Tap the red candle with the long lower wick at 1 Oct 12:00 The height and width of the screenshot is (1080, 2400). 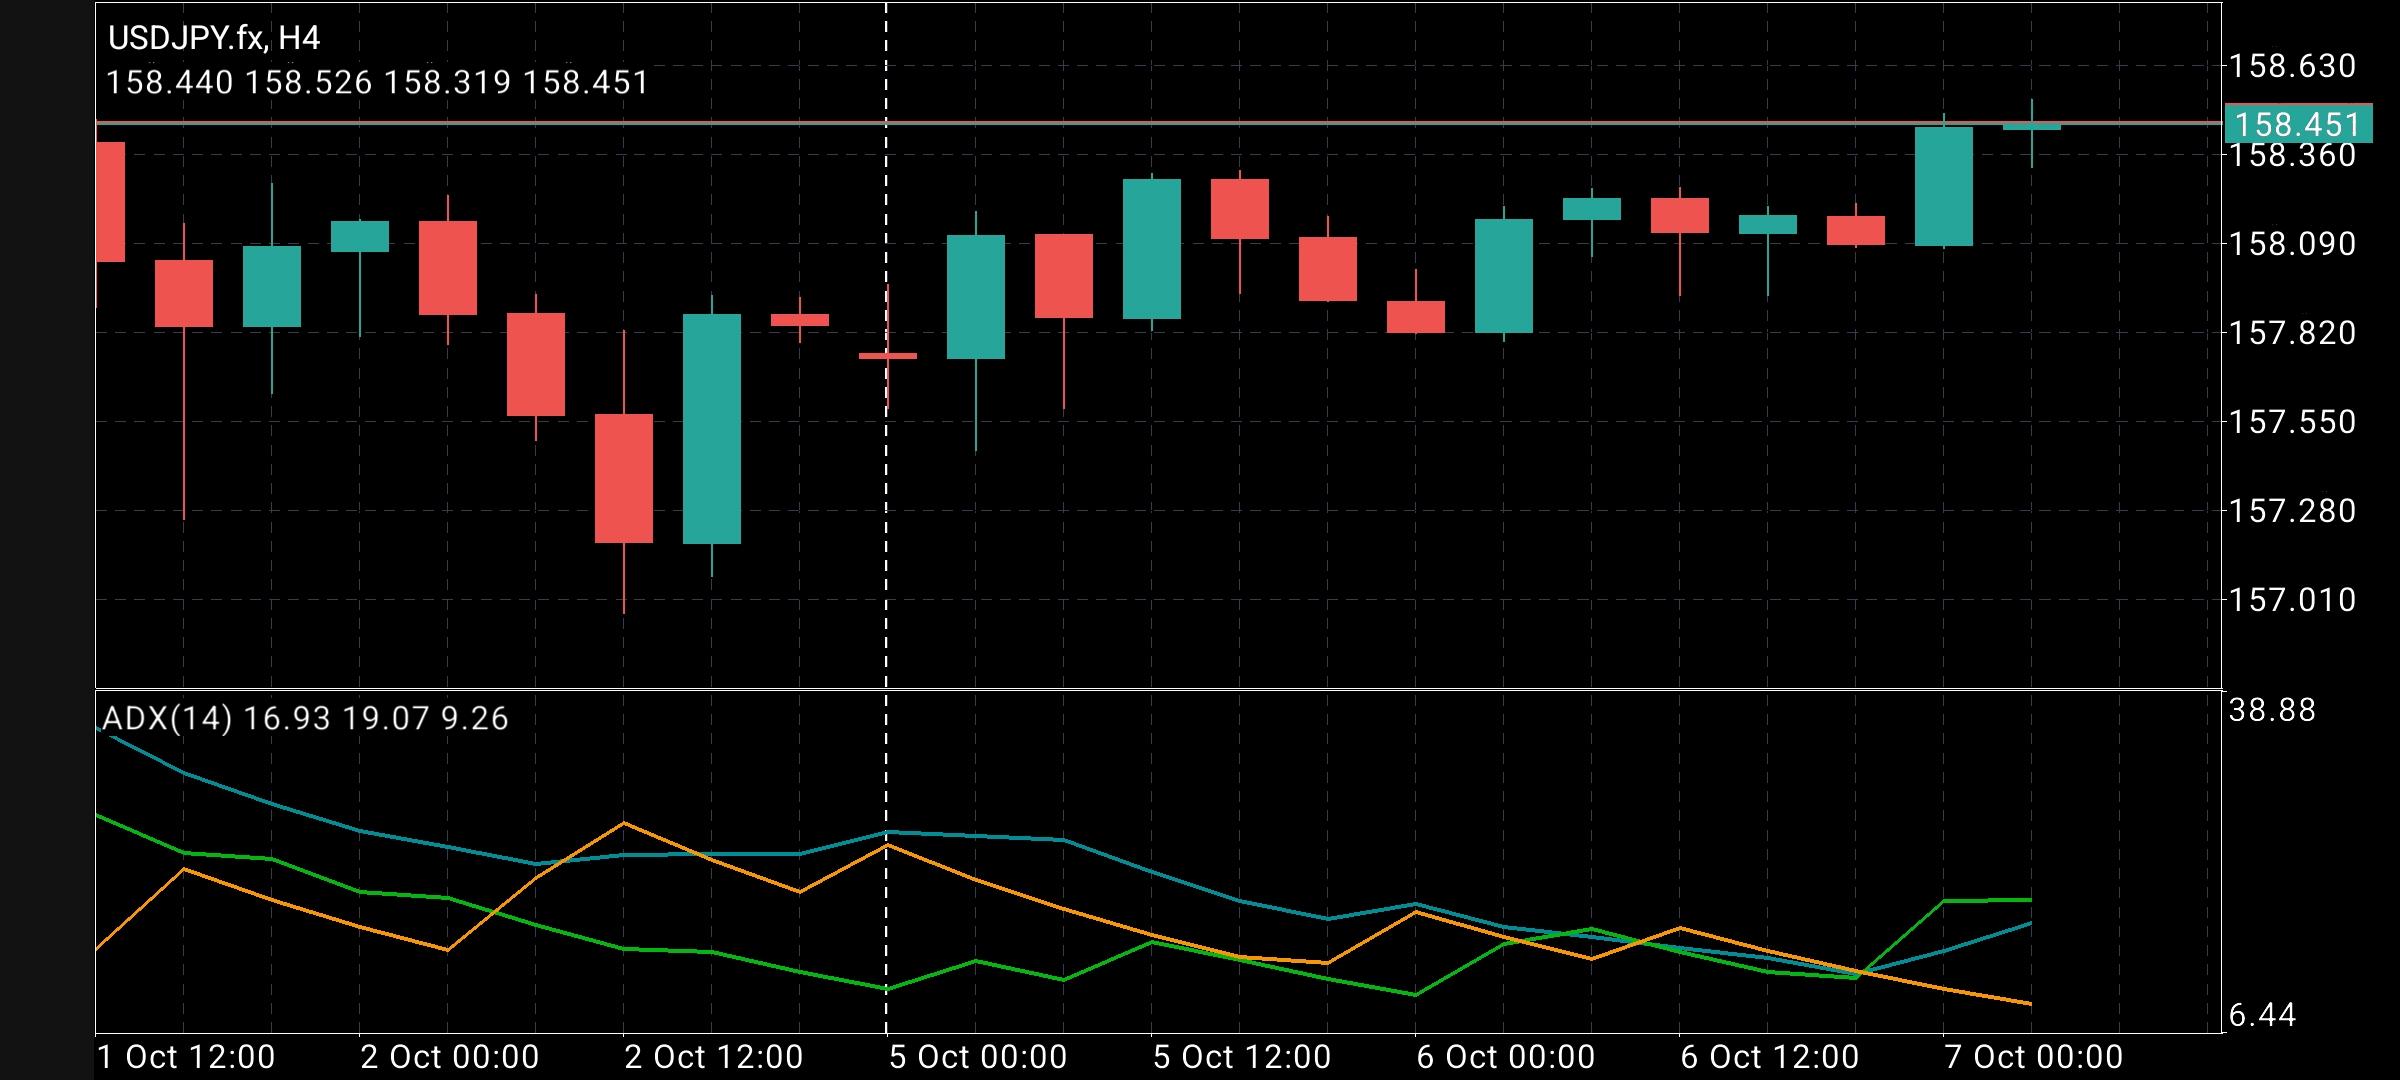184,293
